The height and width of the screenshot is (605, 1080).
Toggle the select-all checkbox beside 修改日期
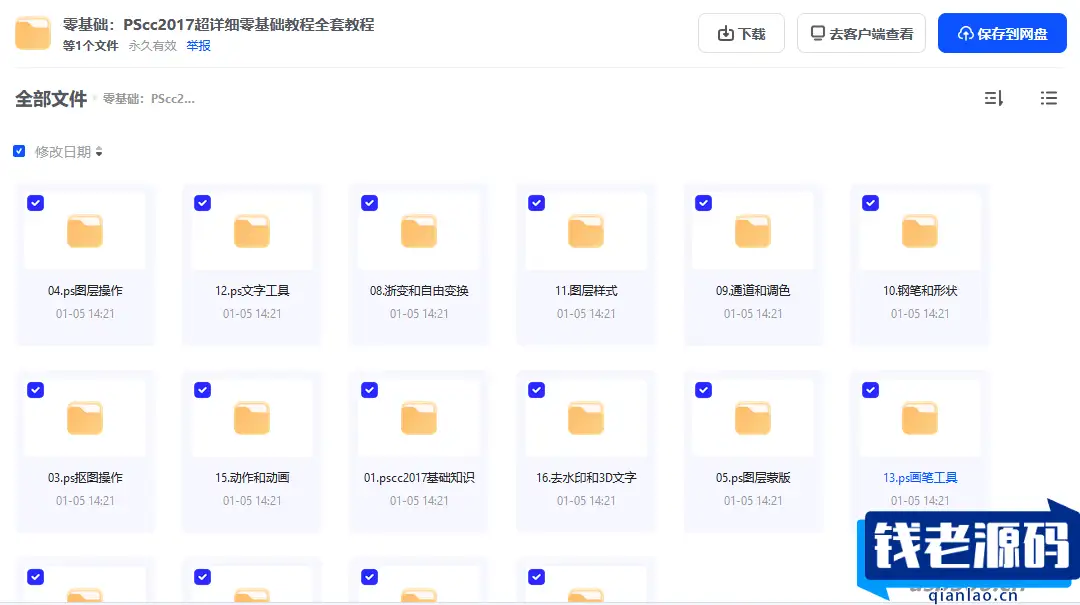[x=19, y=151]
